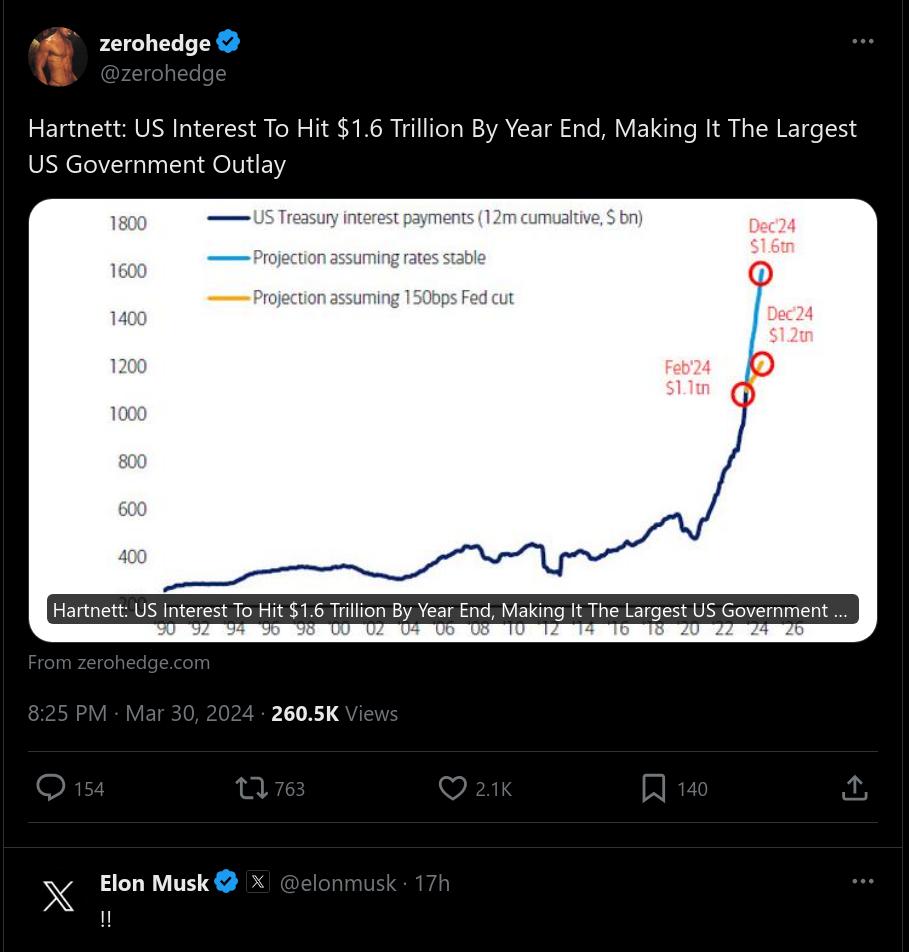Open zerohedge profile picture
The width and height of the screenshot is (909, 952).
(x=58, y=57)
